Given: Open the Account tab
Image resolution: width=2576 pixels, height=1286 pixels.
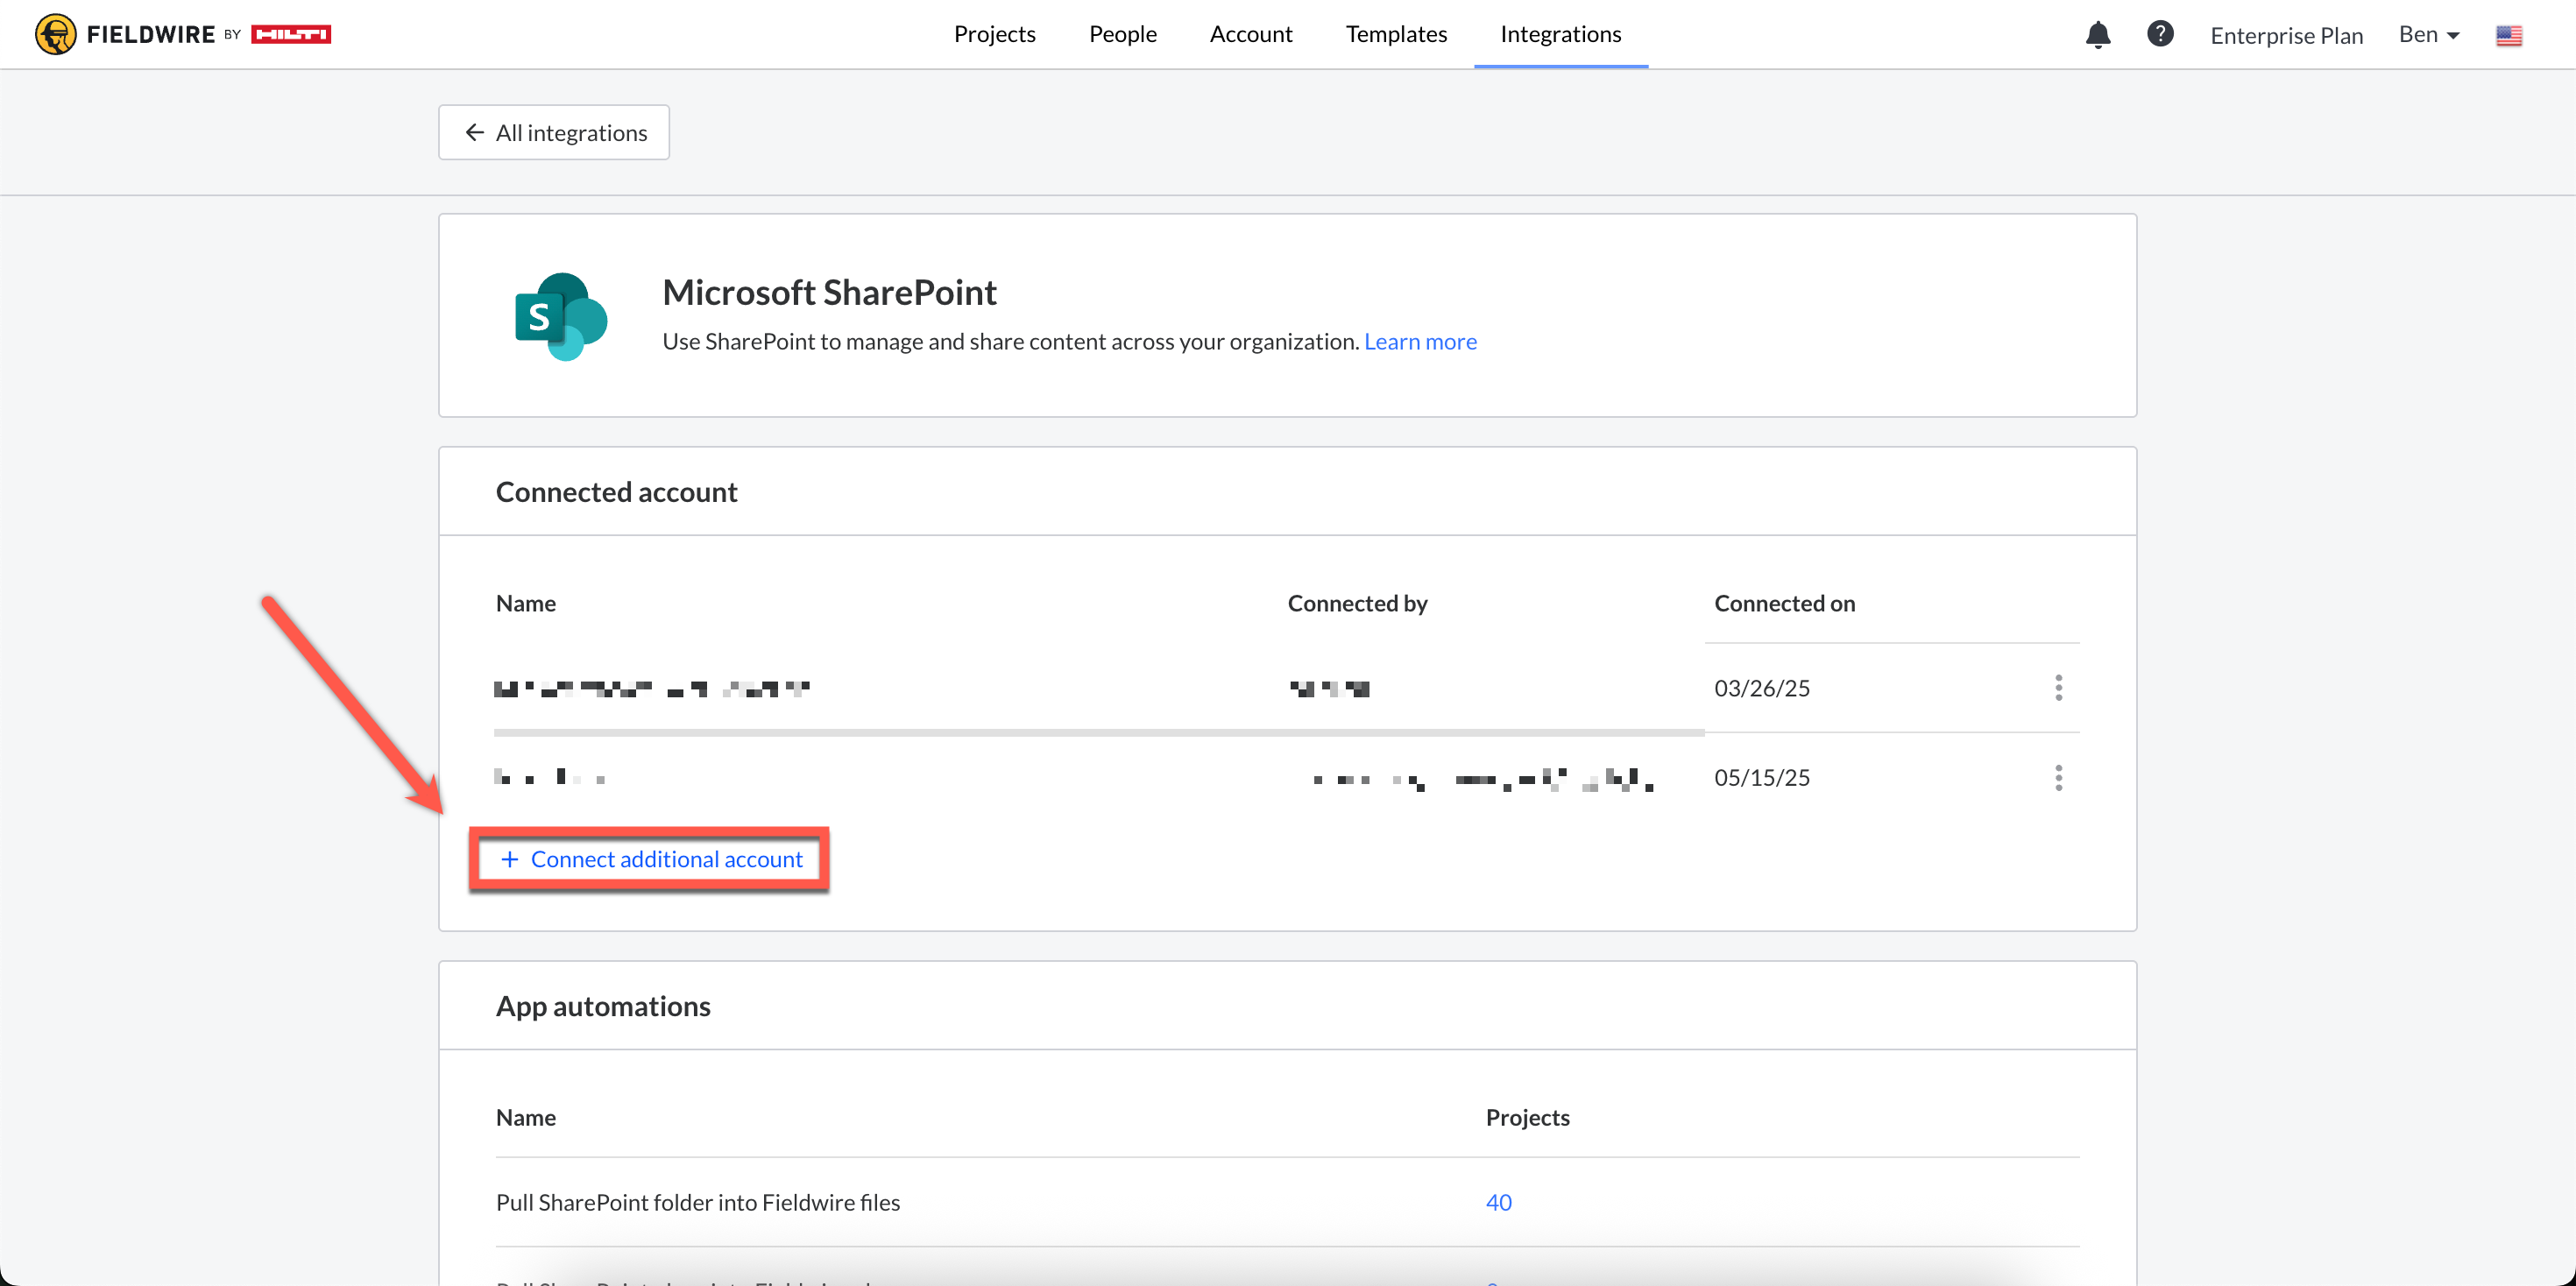Looking at the screenshot, I should tap(1250, 34).
